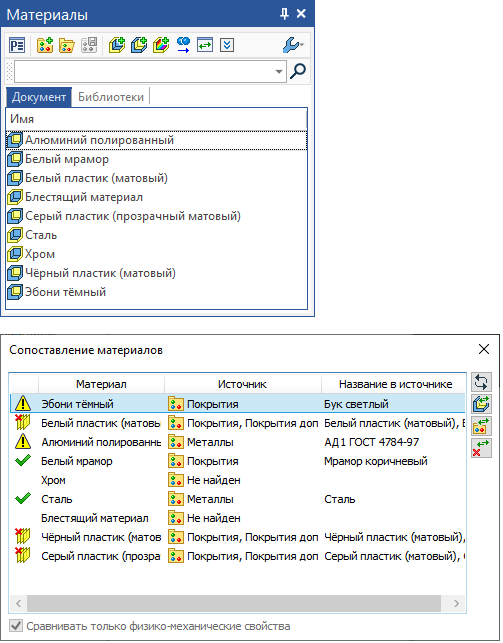Click the open library folder icon

click(67, 45)
